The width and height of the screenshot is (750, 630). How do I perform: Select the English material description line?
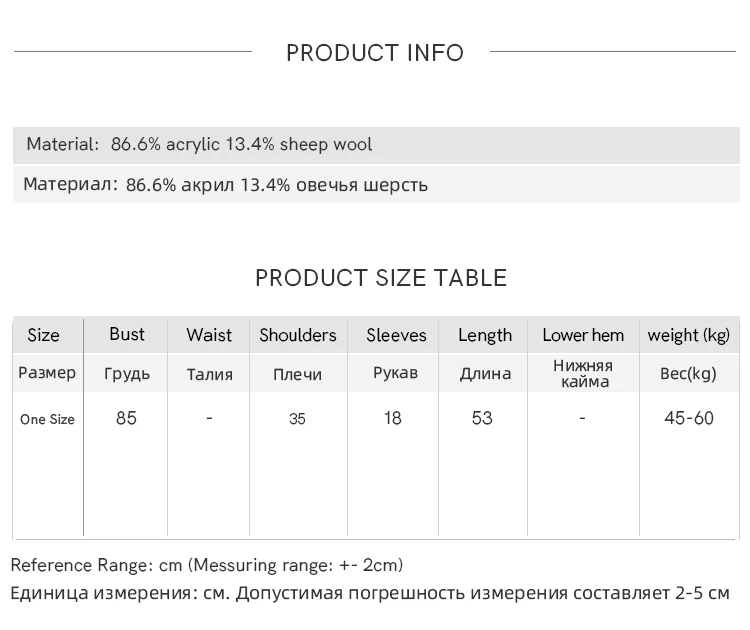tap(199, 144)
